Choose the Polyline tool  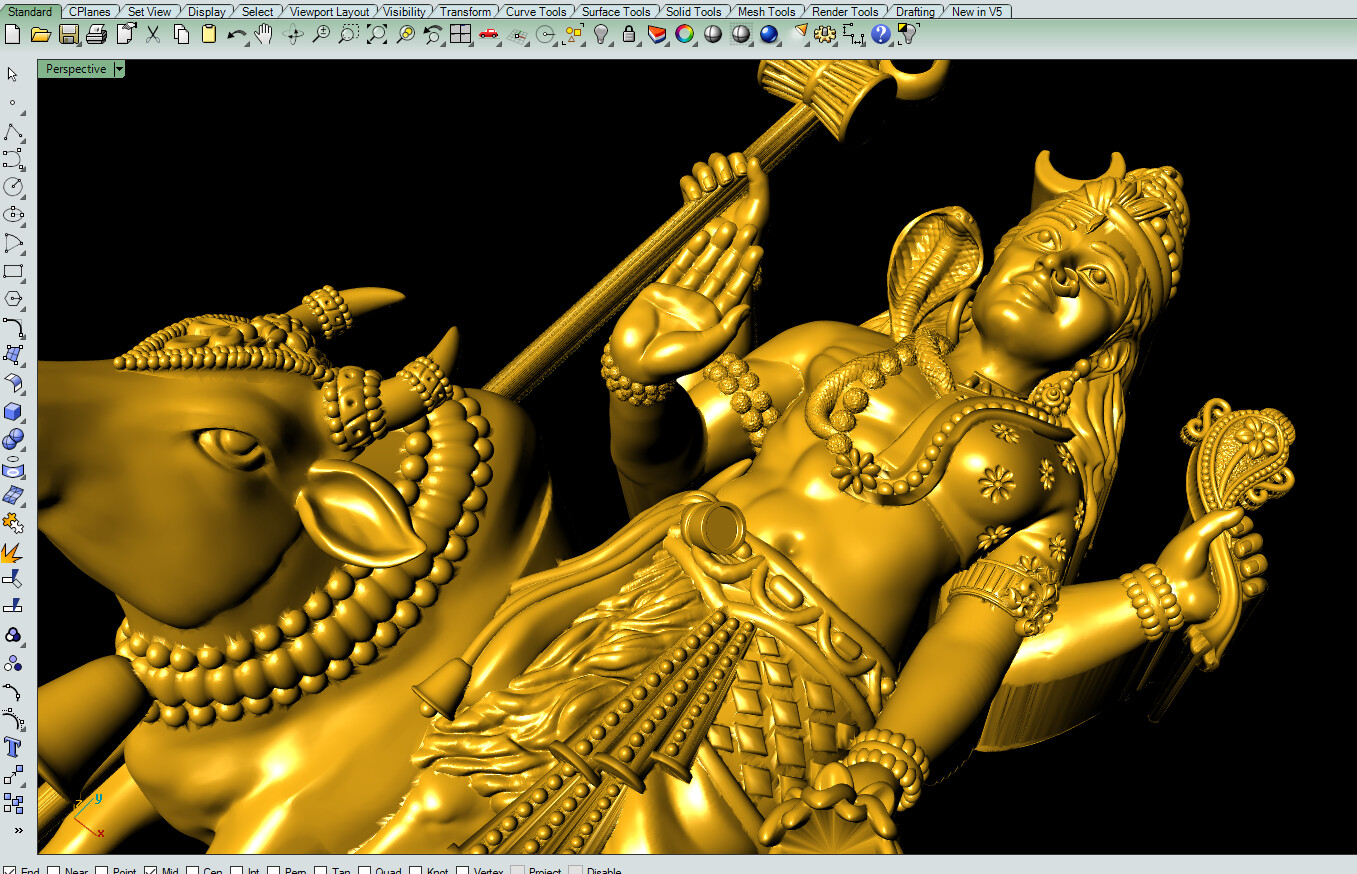[x=13, y=131]
